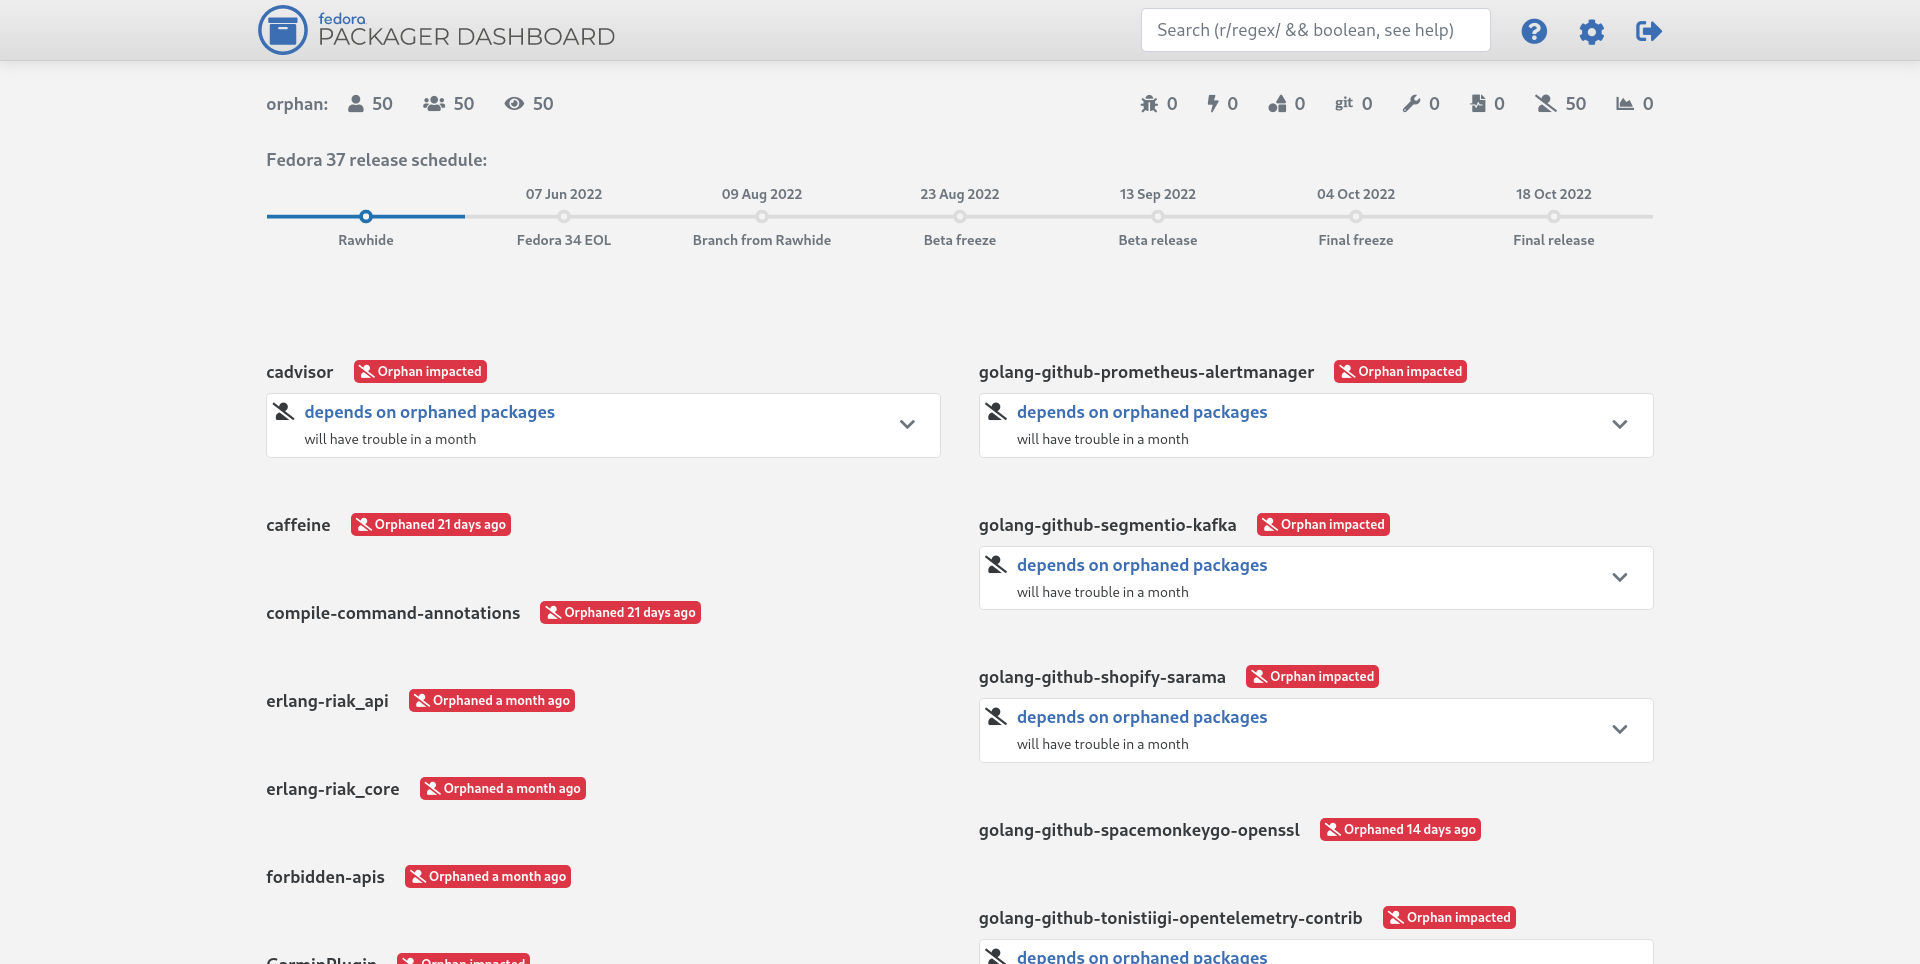The width and height of the screenshot is (1920, 964).
Task: Click shopify-sarama's Orphan impacted badge
Action: tap(1313, 677)
